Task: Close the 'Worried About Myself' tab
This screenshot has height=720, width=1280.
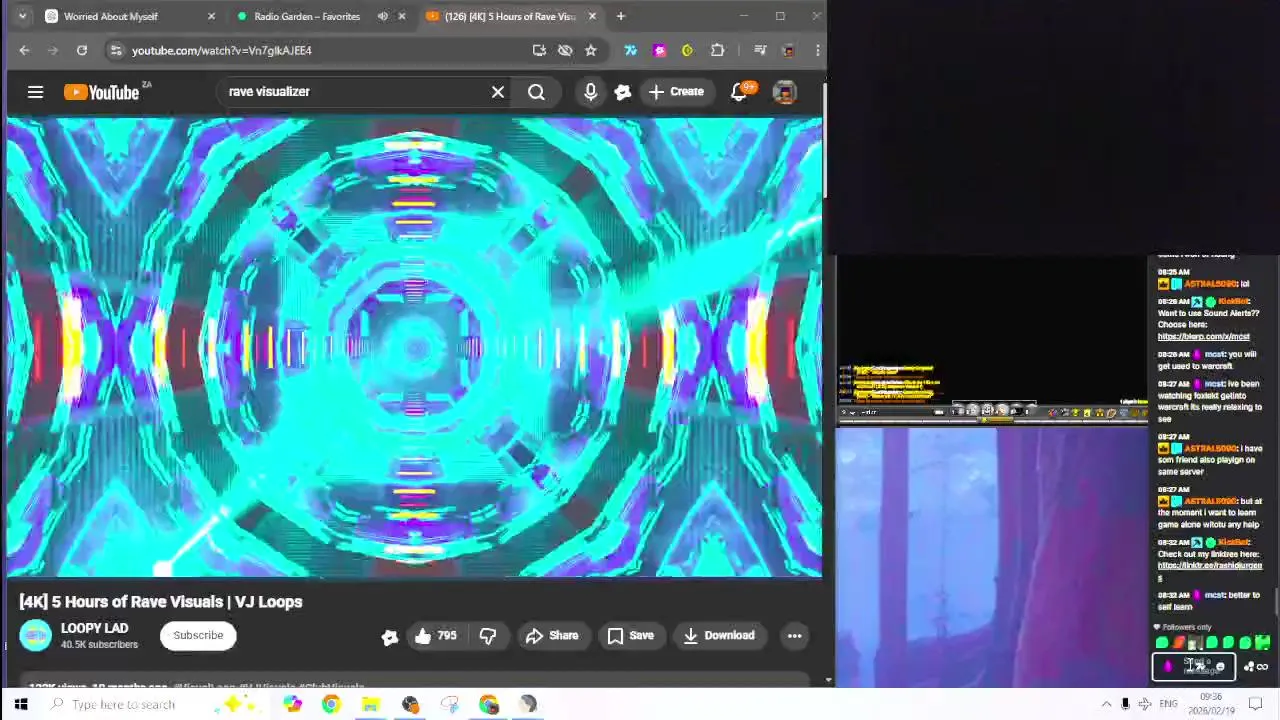Action: (211, 16)
